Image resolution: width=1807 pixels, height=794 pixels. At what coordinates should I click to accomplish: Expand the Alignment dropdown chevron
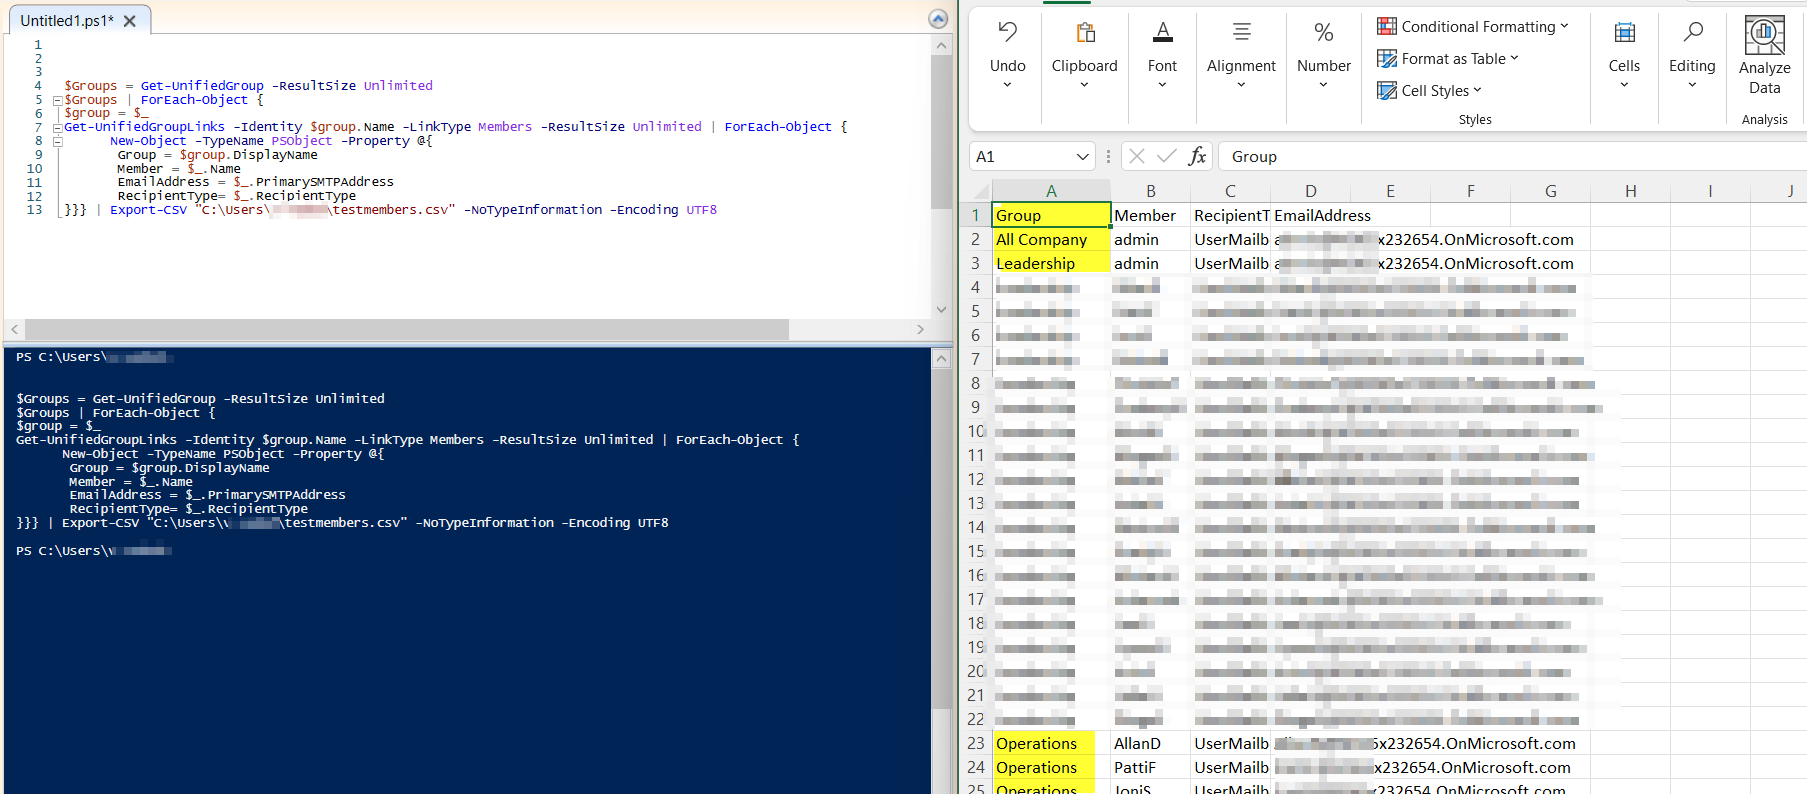pos(1241,85)
